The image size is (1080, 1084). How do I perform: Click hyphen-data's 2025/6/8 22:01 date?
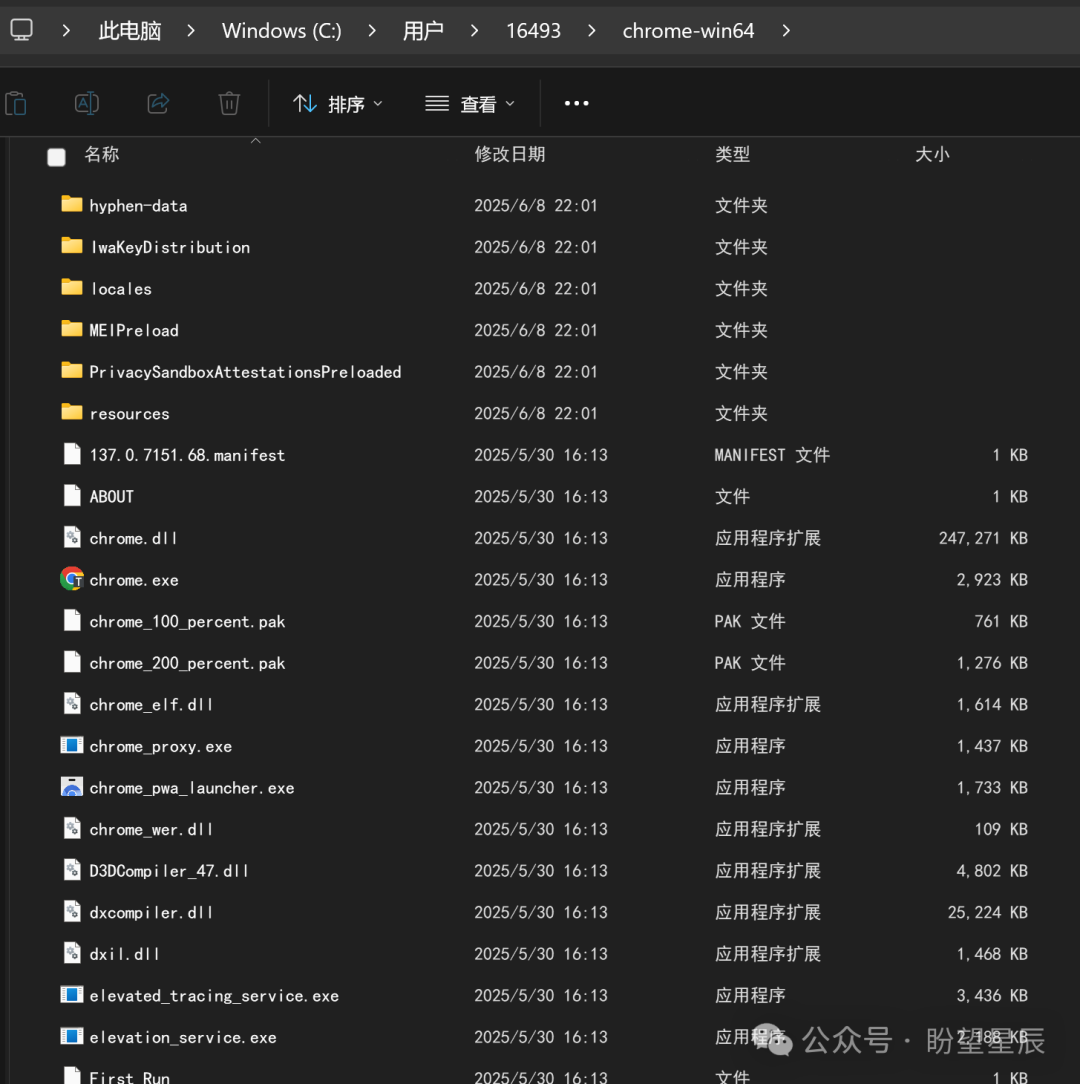point(535,205)
